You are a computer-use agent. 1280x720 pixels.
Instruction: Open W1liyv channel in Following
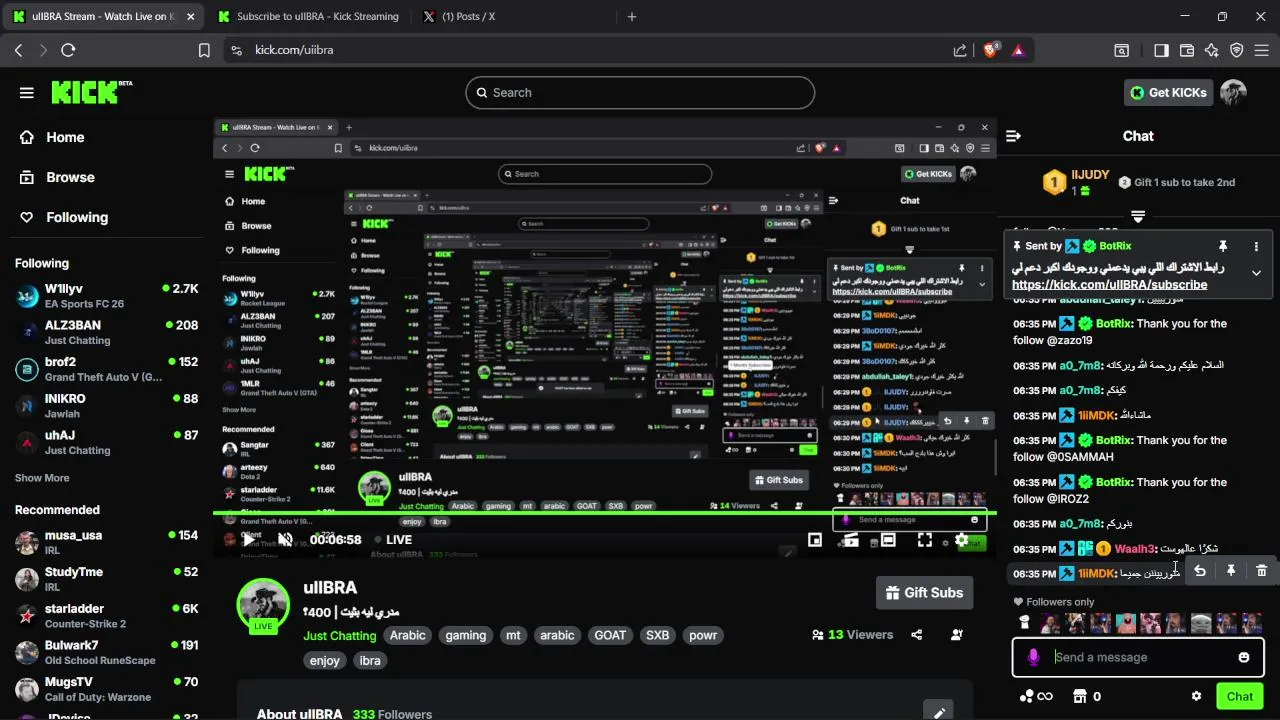point(107,296)
